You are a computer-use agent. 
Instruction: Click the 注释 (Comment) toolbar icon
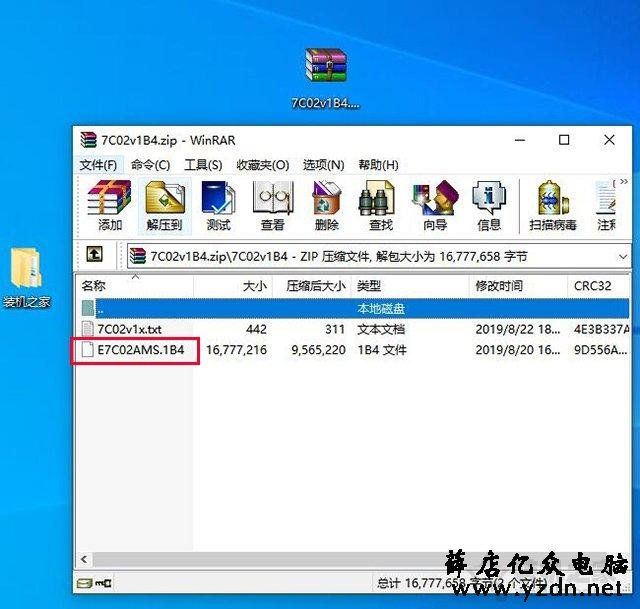click(606, 206)
